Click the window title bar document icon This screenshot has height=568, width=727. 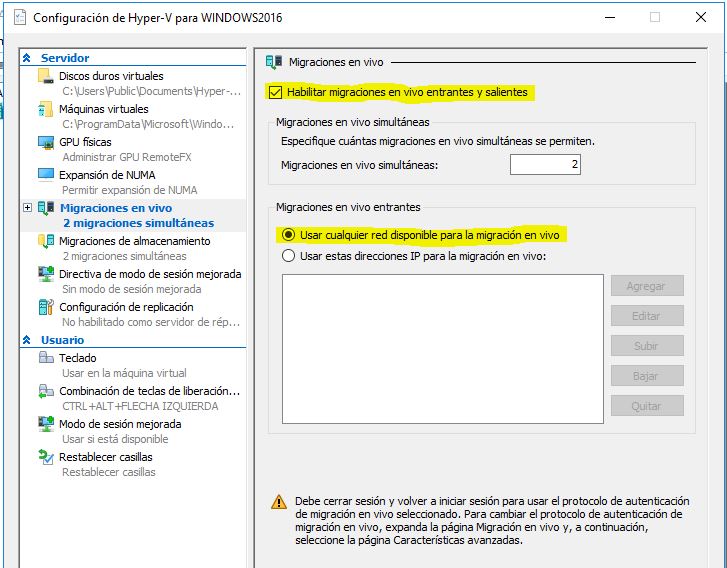point(19,18)
